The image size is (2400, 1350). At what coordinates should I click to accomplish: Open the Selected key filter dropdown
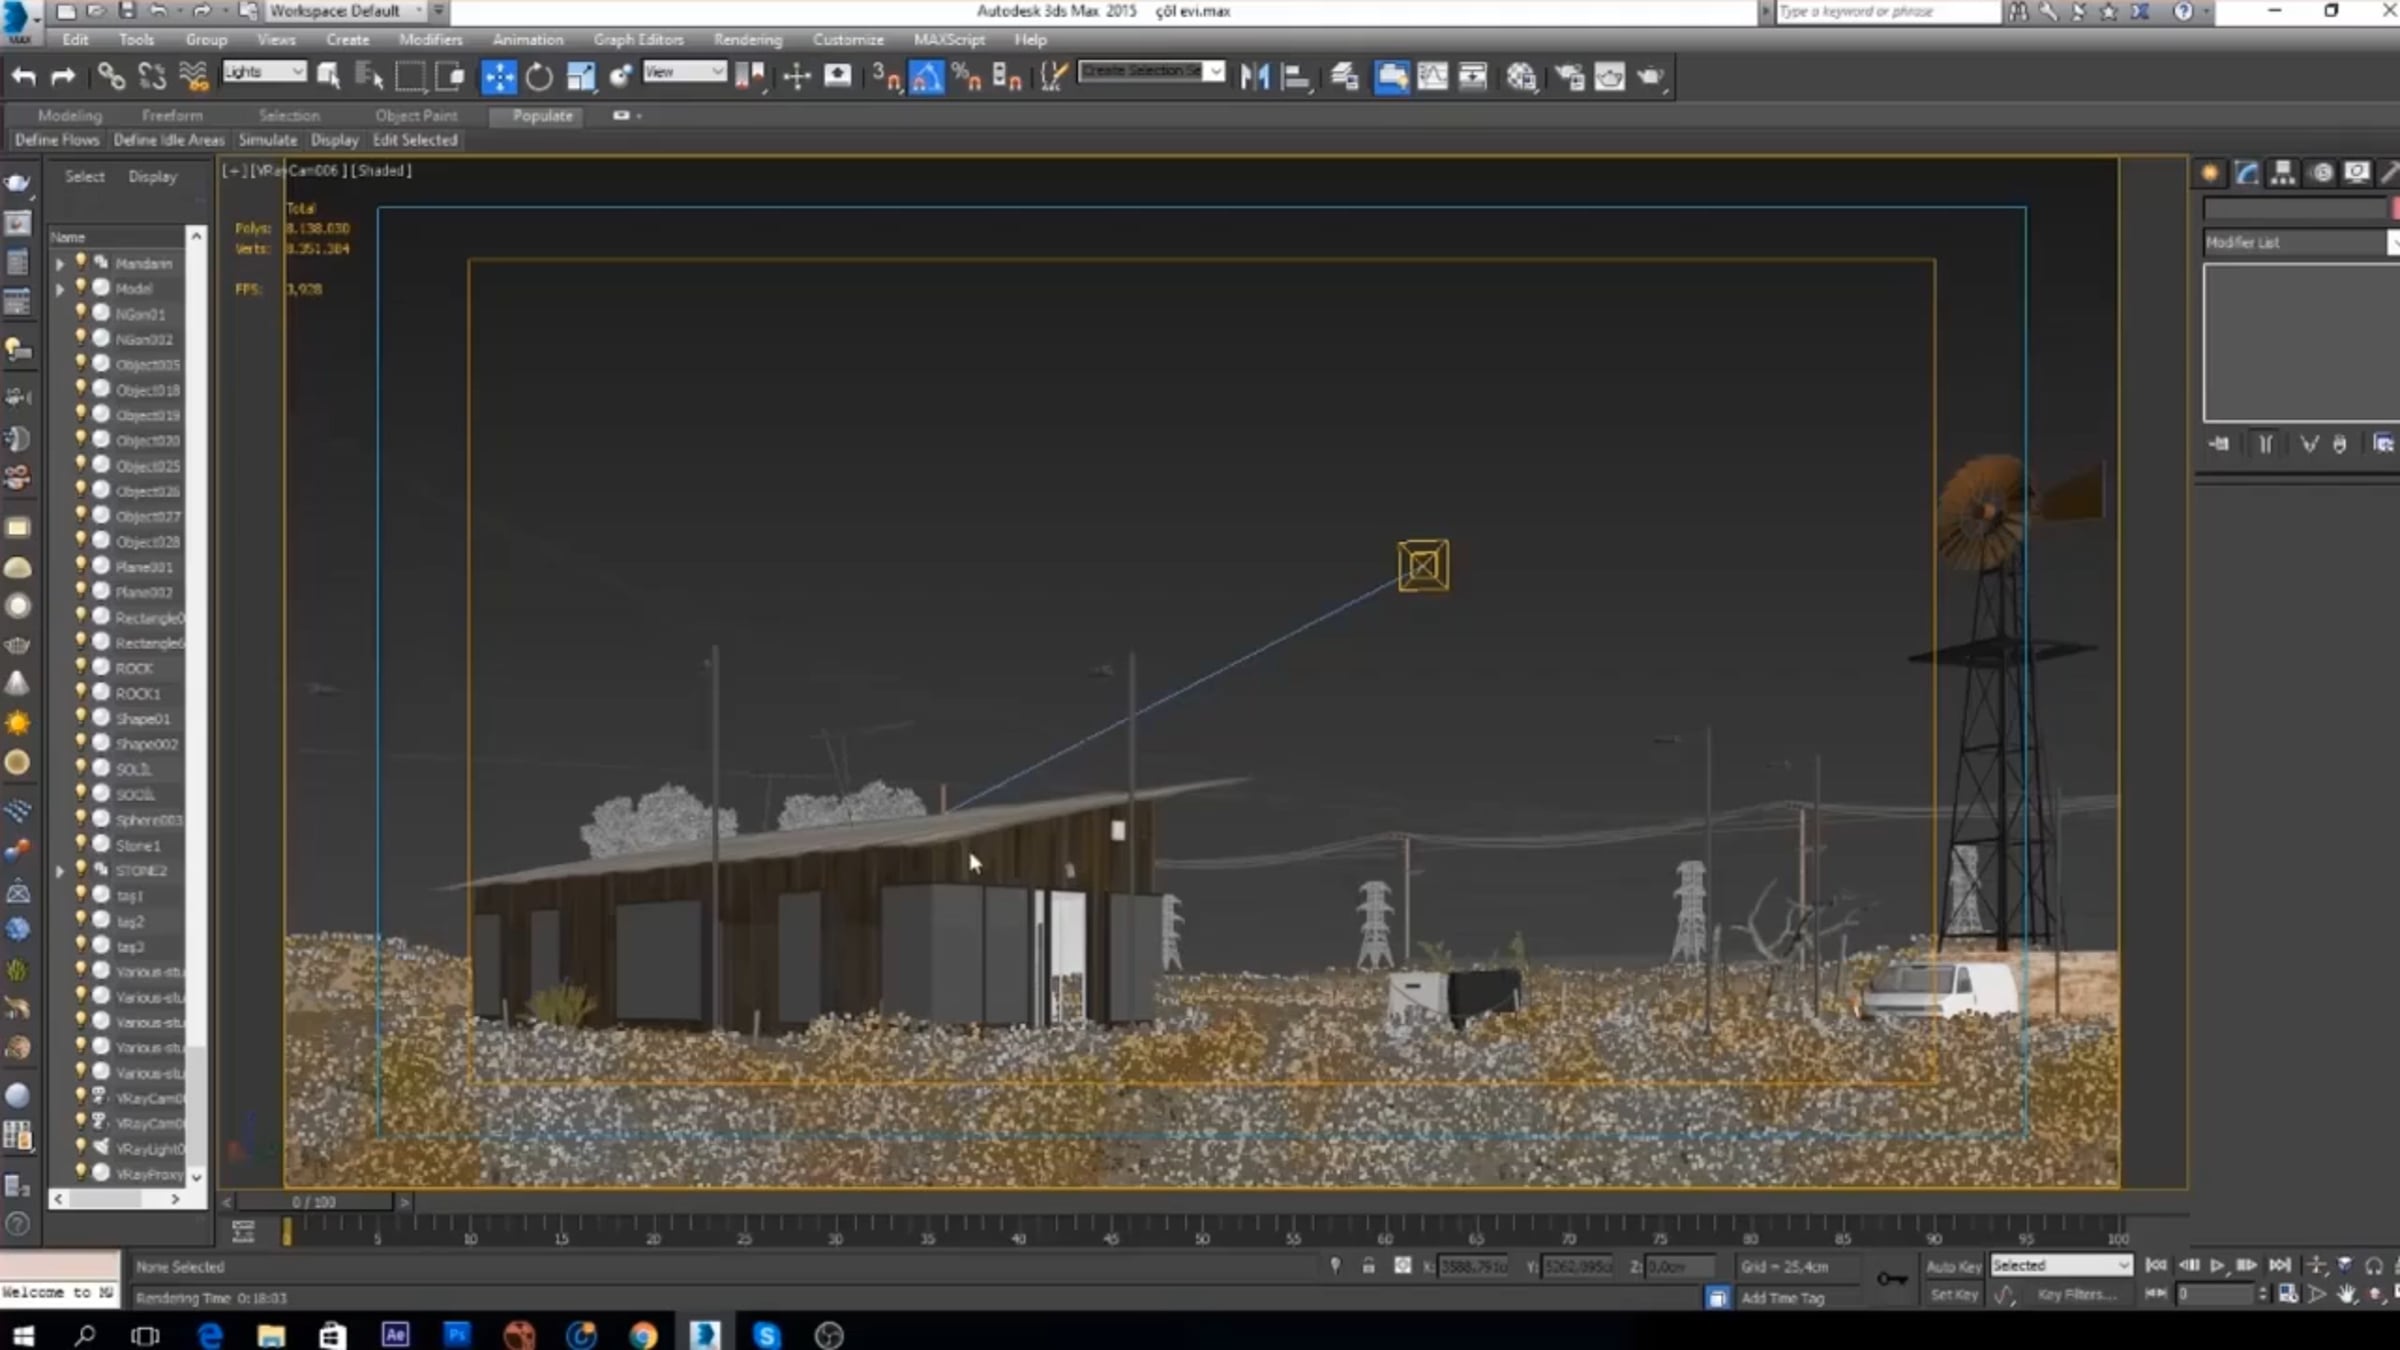pos(2061,1265)
